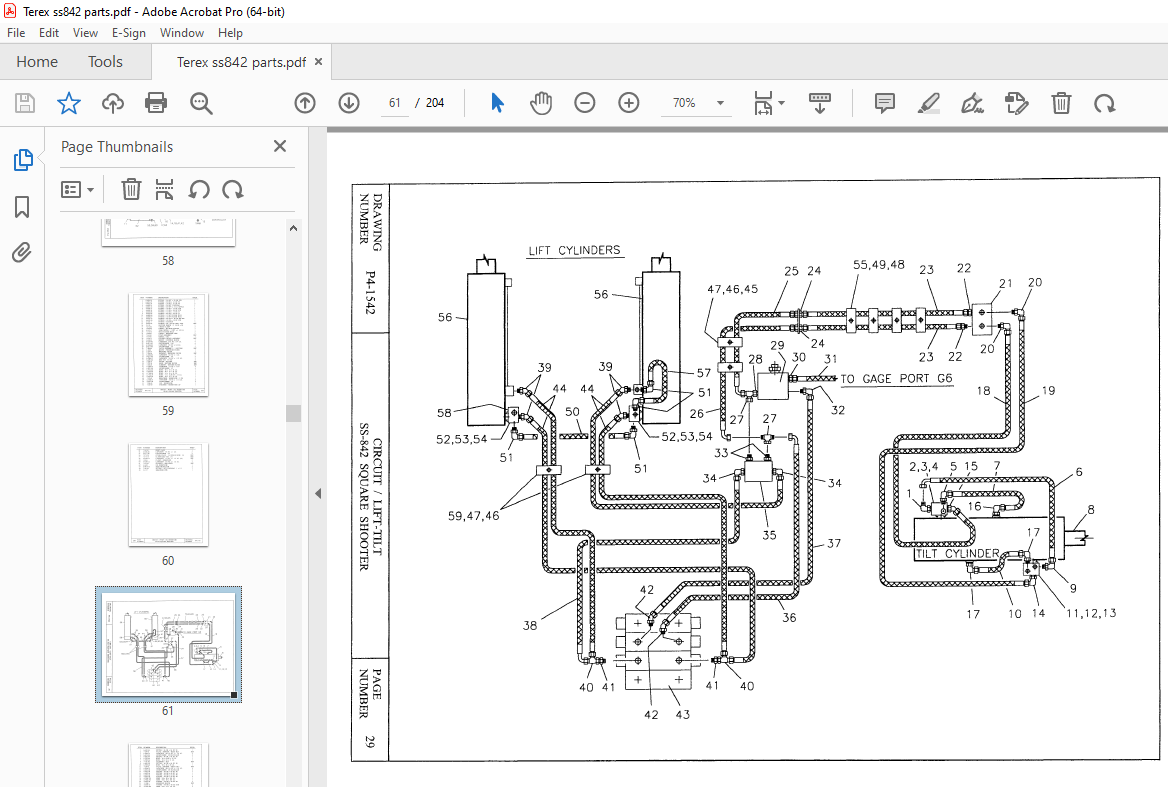Print the document using printer icon

pyautogui.click(x=156, y=103)
